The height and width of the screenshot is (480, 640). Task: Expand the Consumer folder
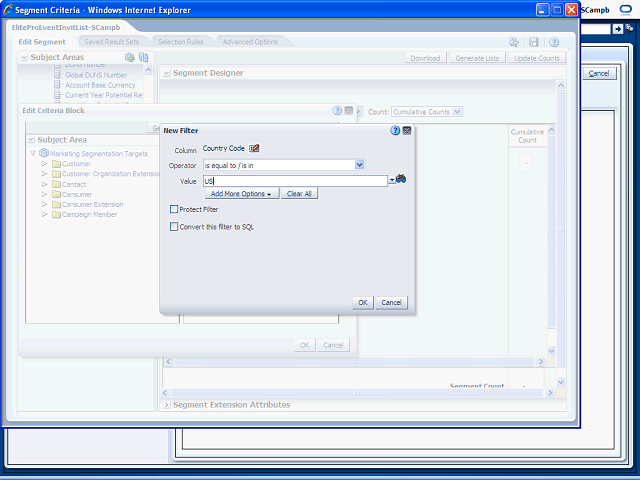coord(44,194)
